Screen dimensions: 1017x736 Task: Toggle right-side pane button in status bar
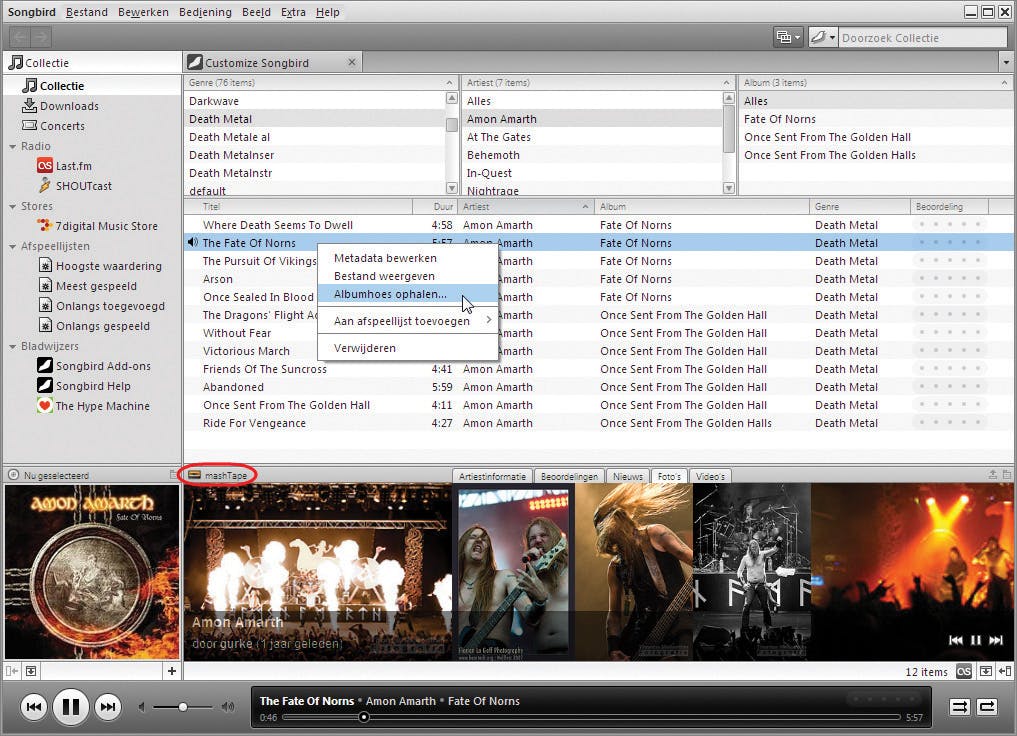(x=1005, y=672)
